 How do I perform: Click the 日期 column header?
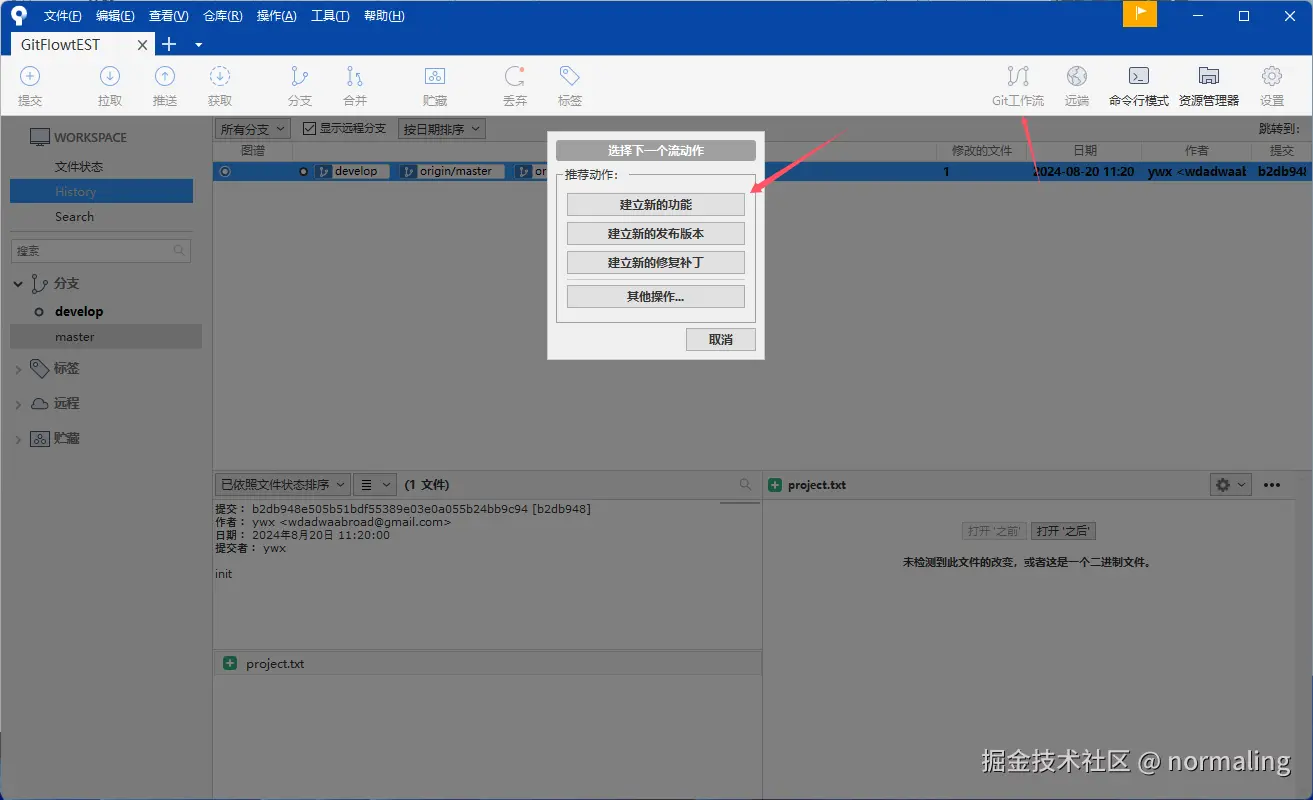[x=1085, y=150]
